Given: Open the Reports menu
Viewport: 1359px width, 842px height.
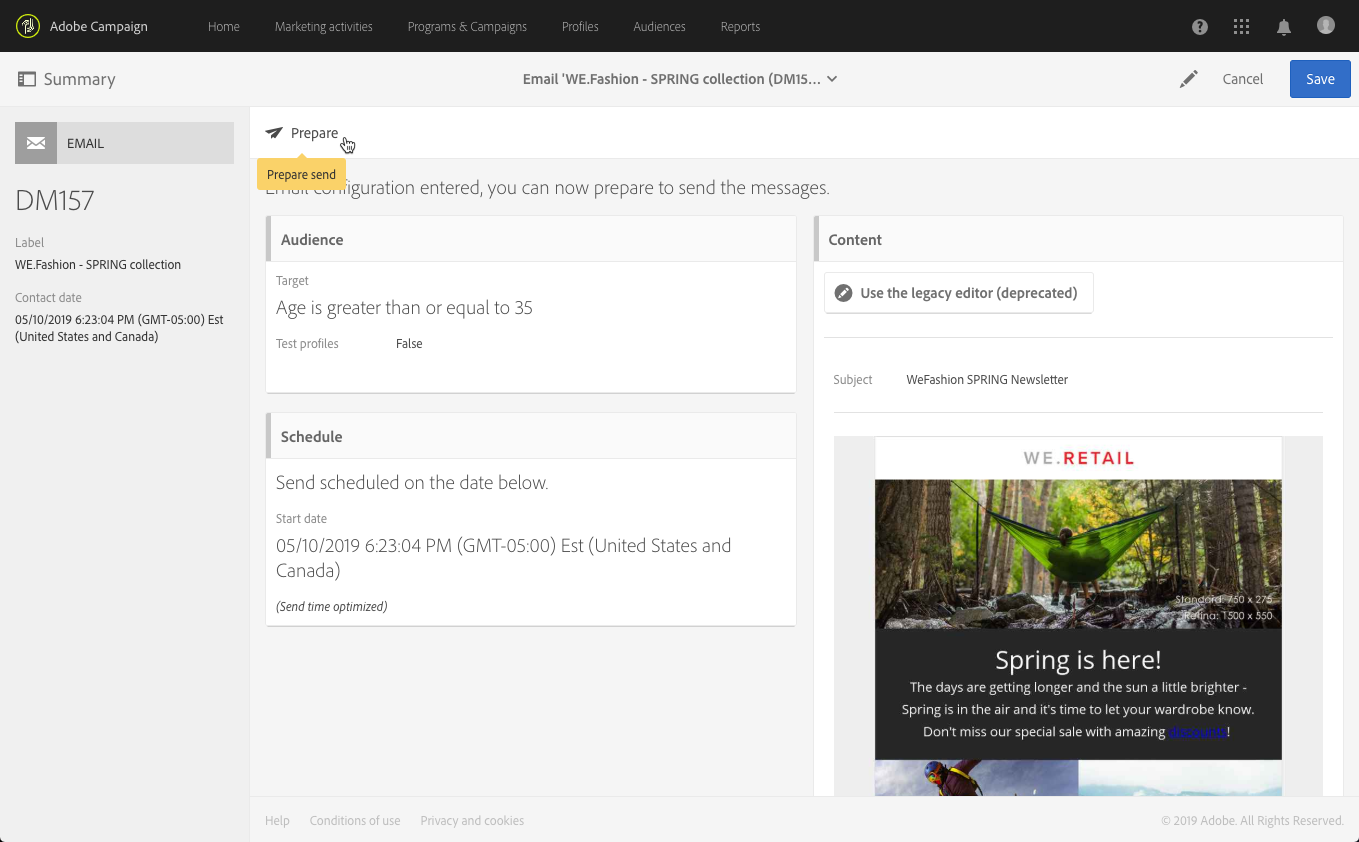Looking at the screenshot, I should click(740, 27).
